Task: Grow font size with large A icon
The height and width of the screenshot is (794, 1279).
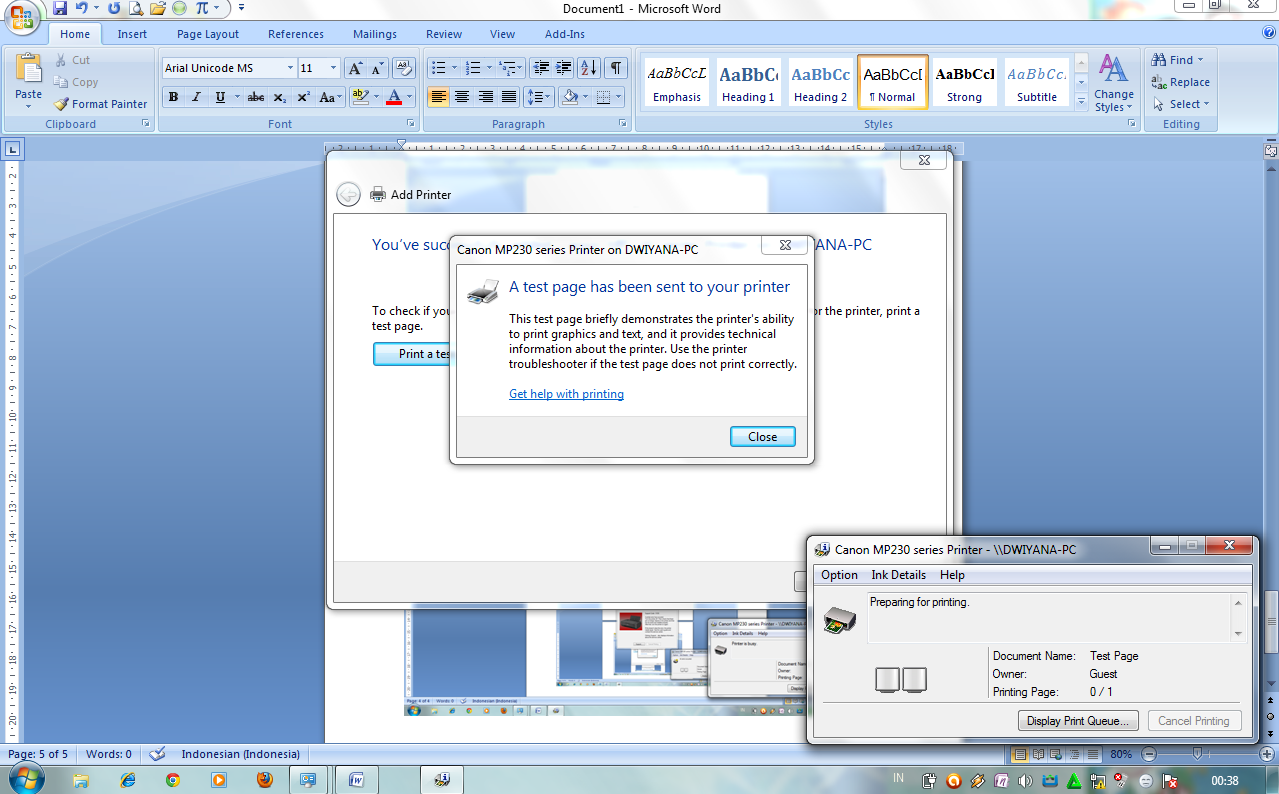Action: [355, 68]
